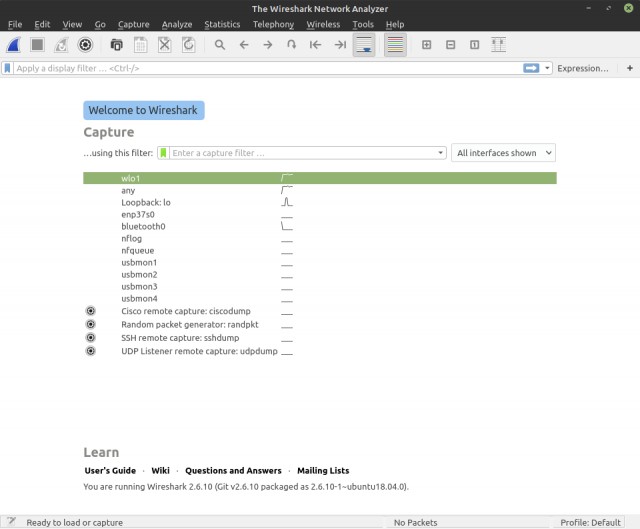The width and height of the screenshot is (640, 529).
Task: Select the Loopback: lo interface
Action: point(320,202)
